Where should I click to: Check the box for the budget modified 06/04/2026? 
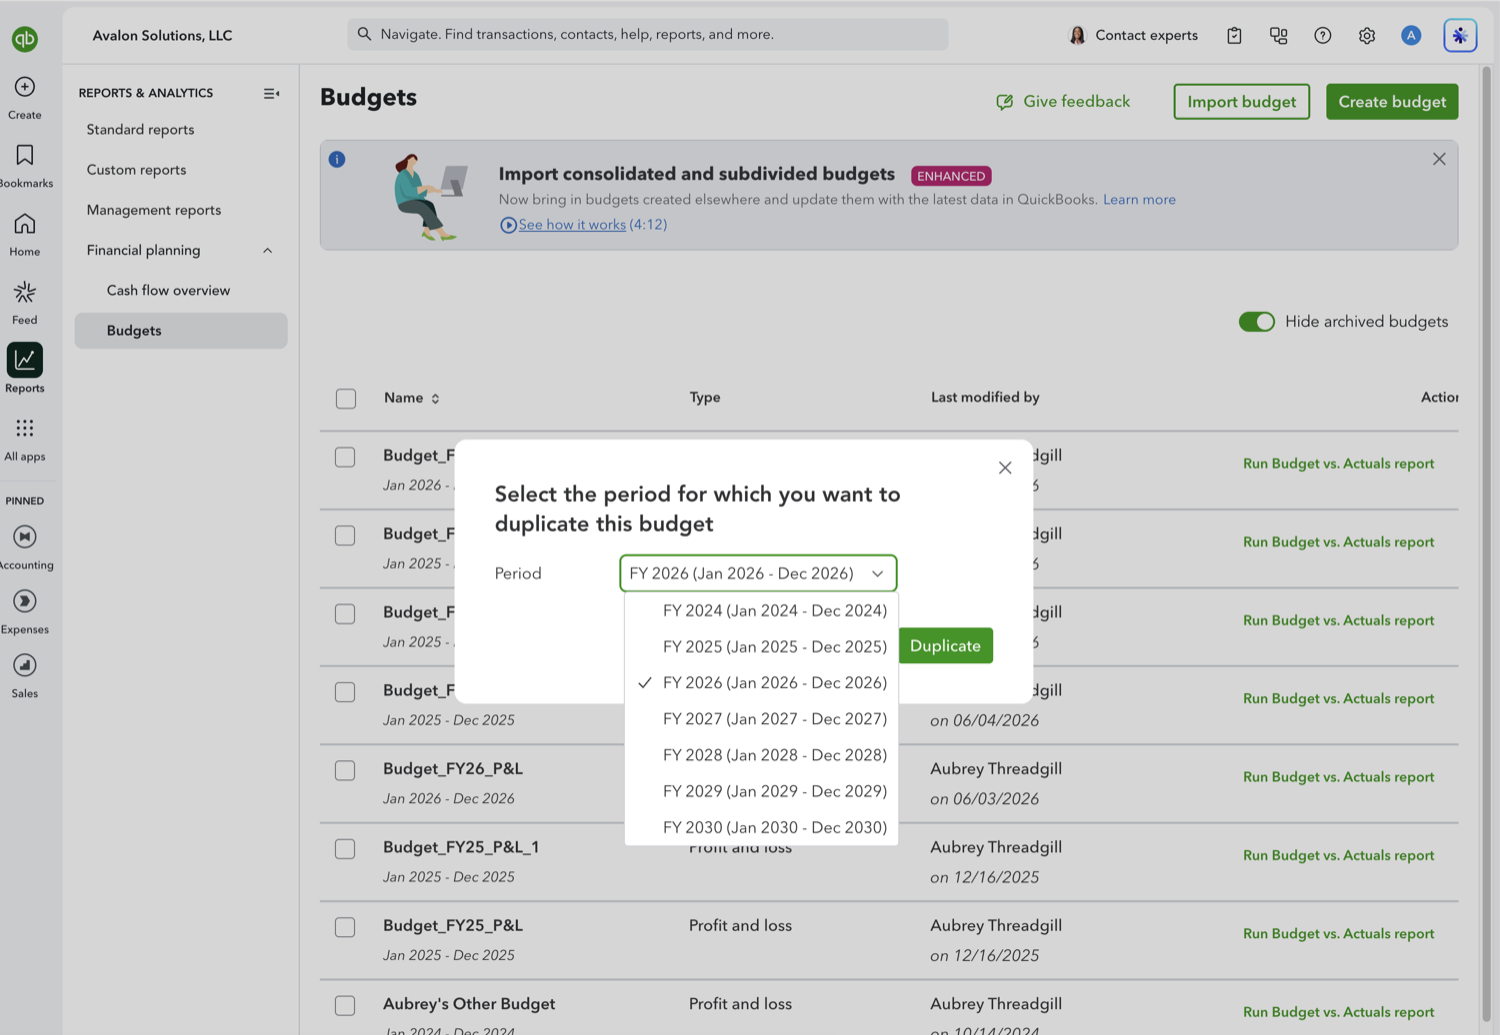pyautogui.click(x=345, y=692)
